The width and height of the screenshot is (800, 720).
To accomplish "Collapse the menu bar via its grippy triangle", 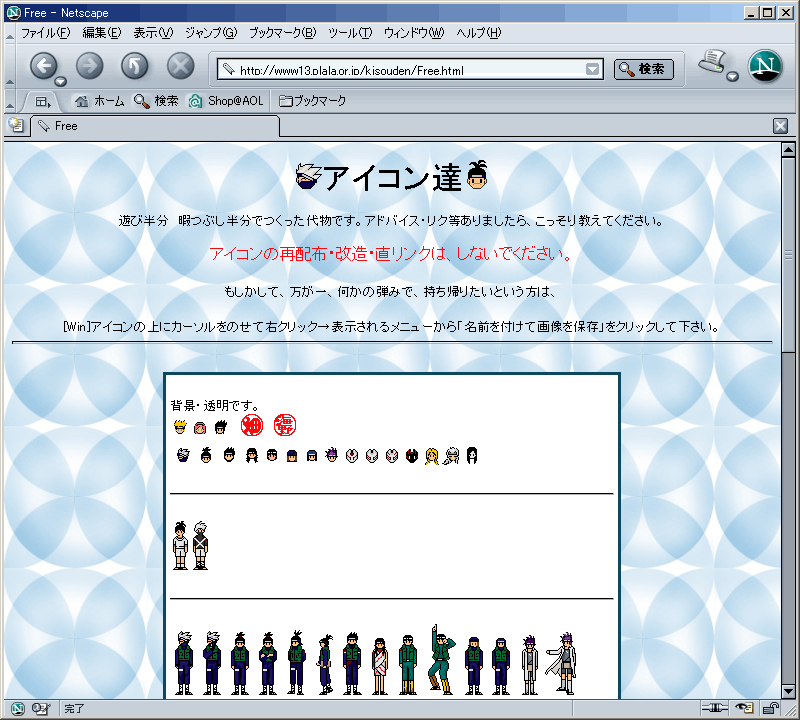I will point(10,37).
